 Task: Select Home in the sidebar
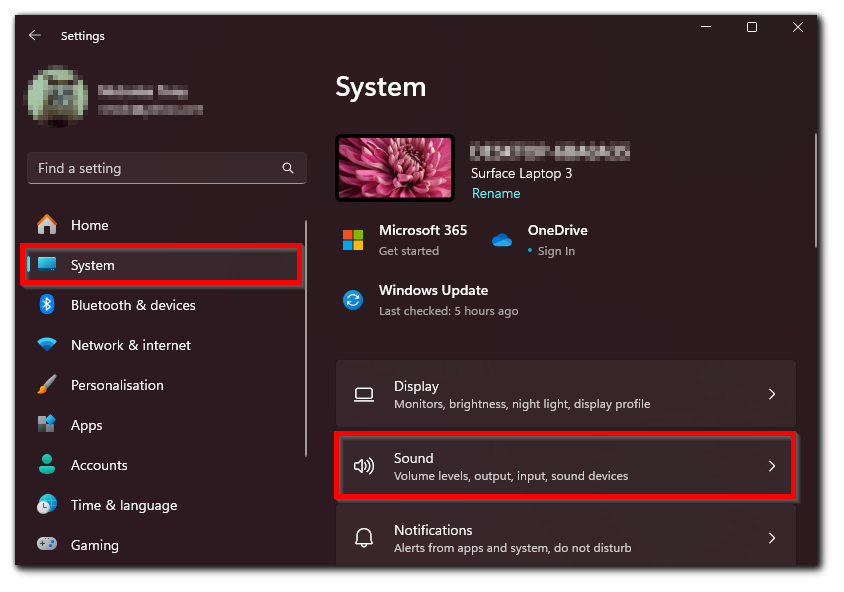click(89, 225)
